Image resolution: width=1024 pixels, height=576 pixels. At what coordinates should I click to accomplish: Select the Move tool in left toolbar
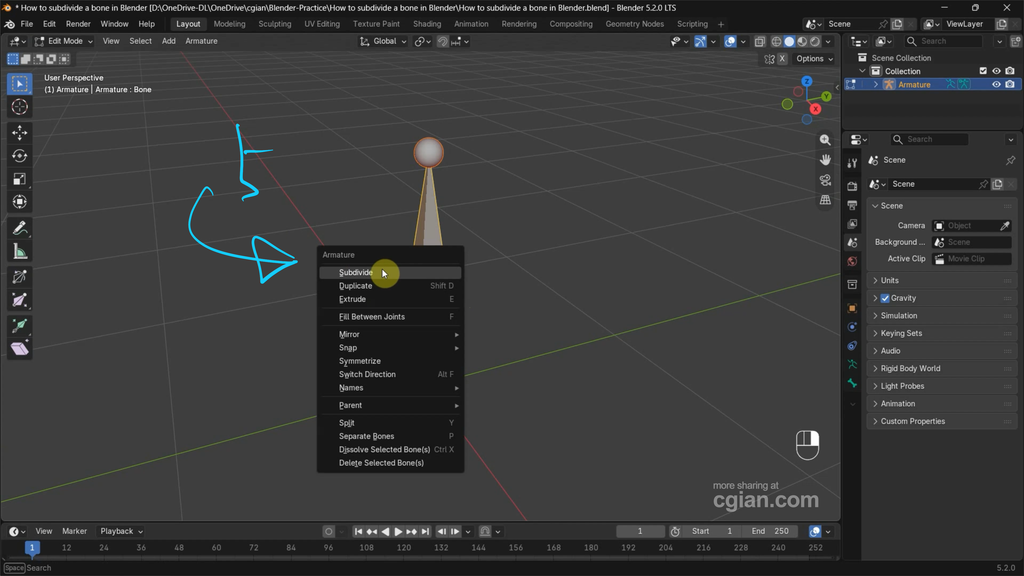pos(20,133)
